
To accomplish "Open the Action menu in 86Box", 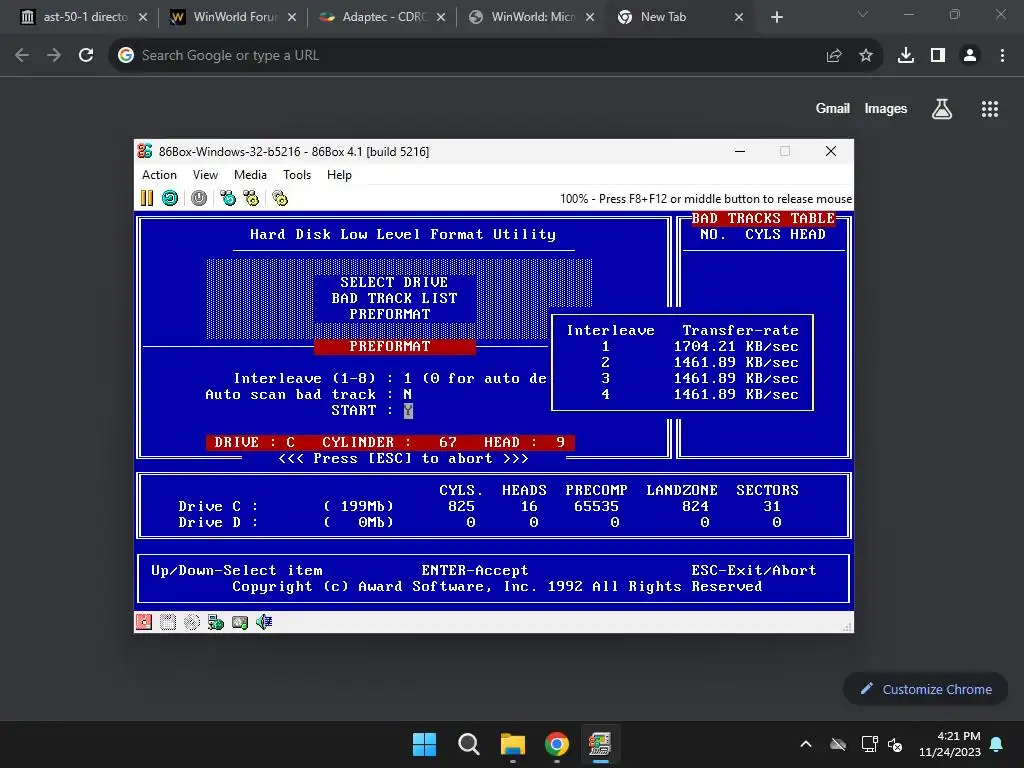I will (159, 174).
